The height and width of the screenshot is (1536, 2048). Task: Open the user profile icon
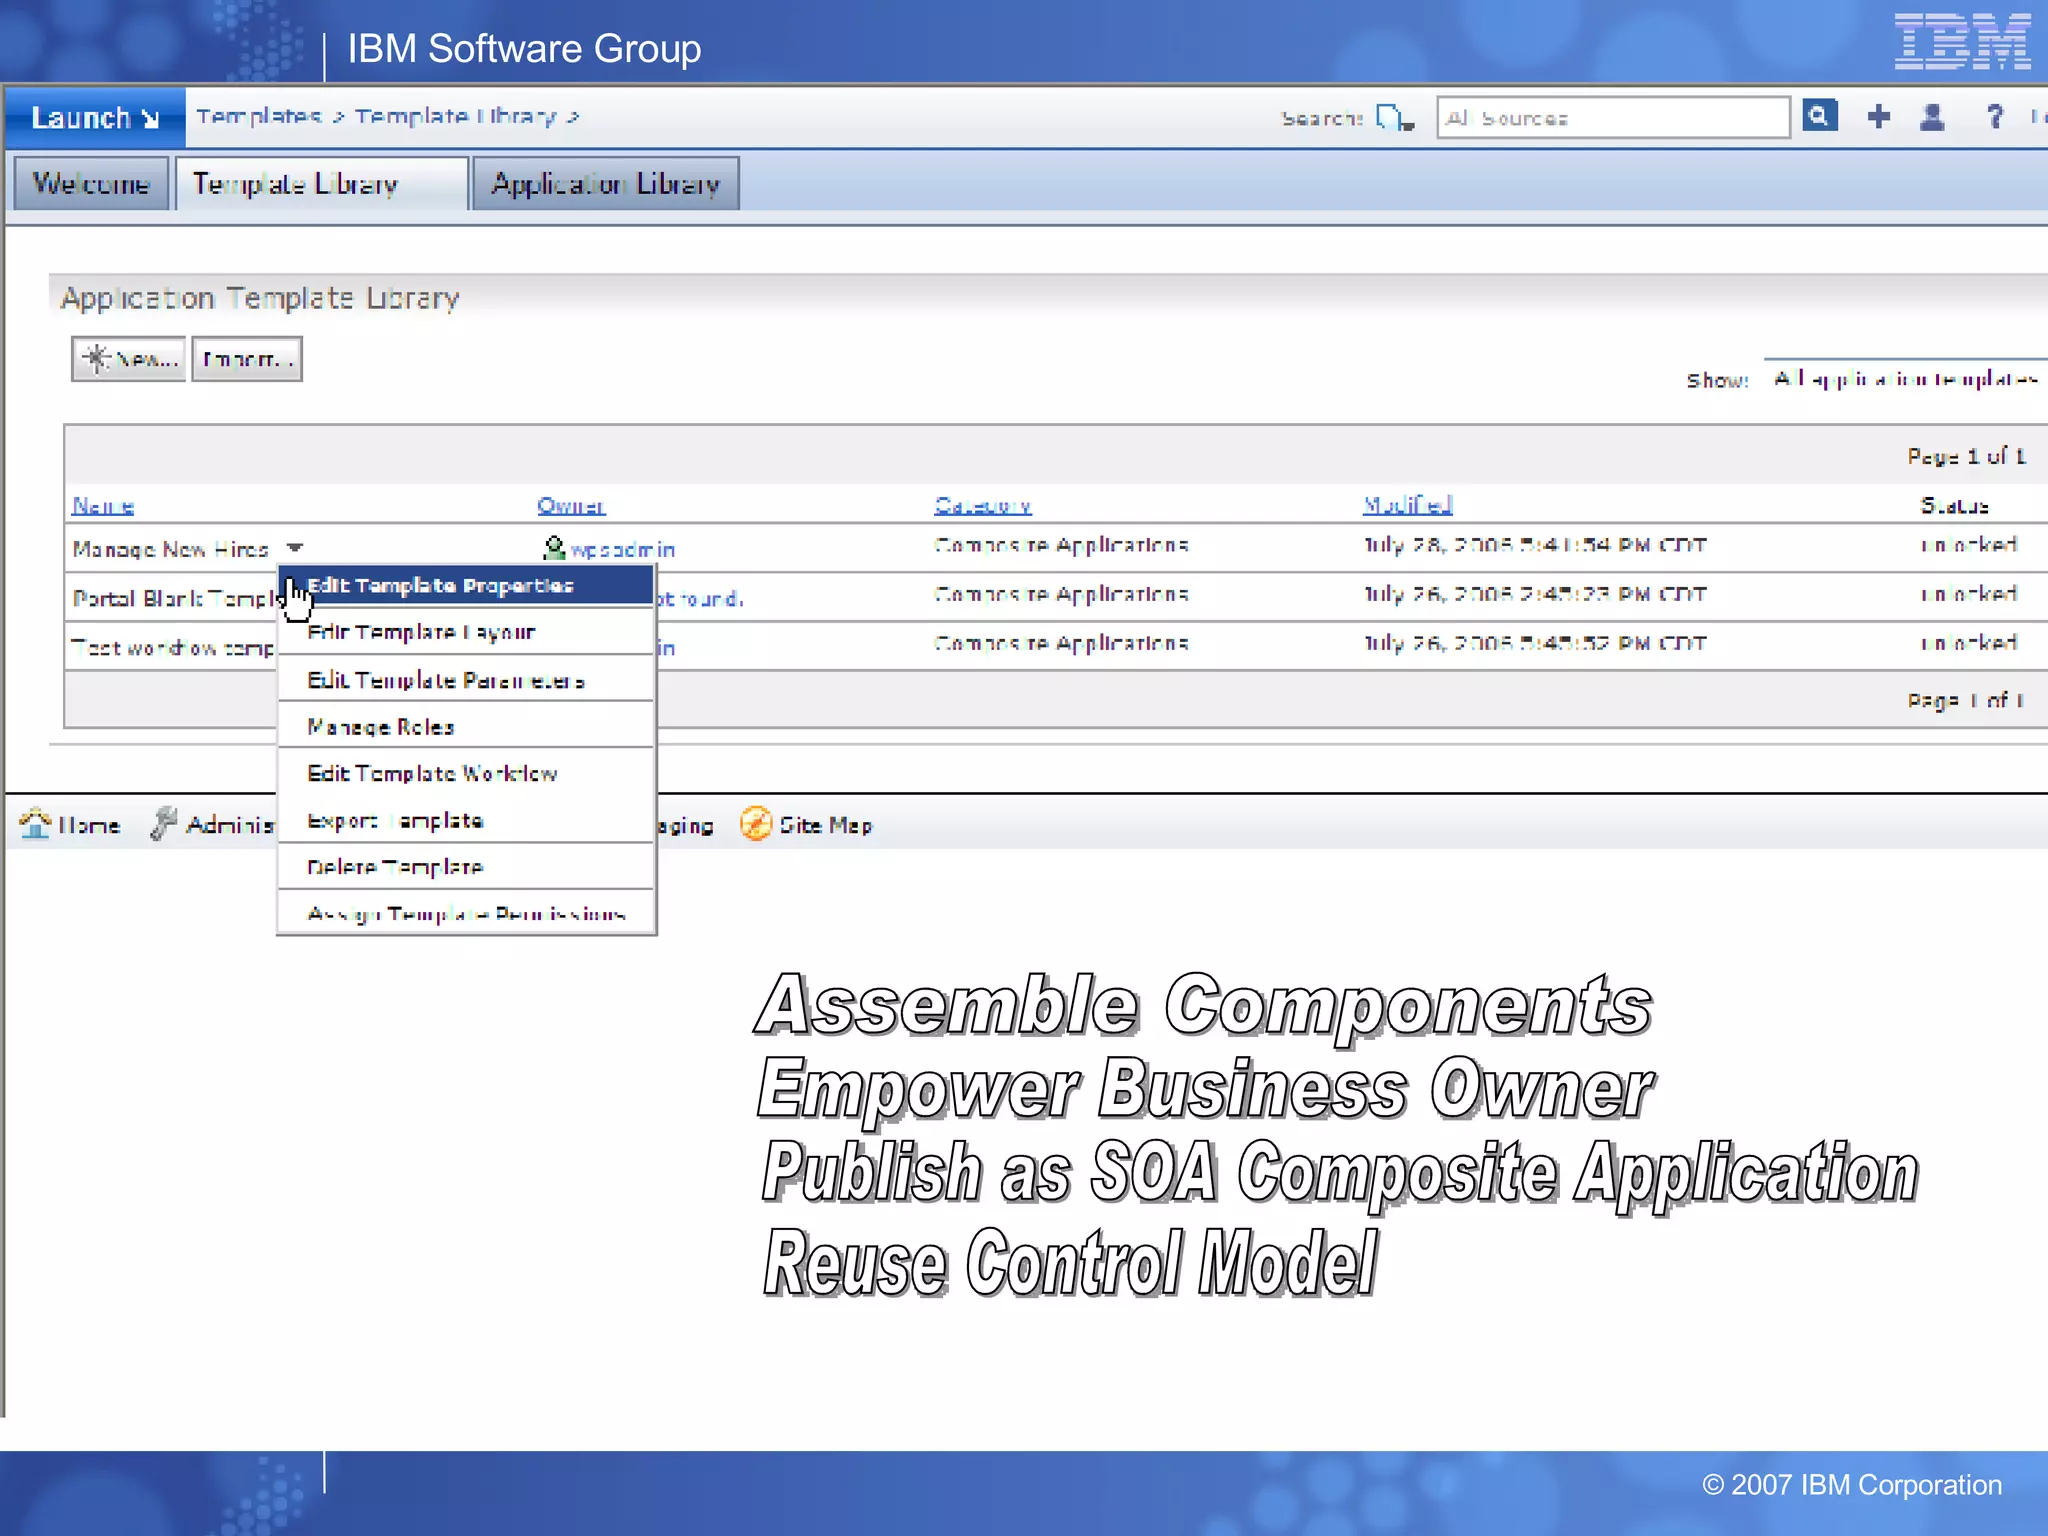pos(1932,117)
